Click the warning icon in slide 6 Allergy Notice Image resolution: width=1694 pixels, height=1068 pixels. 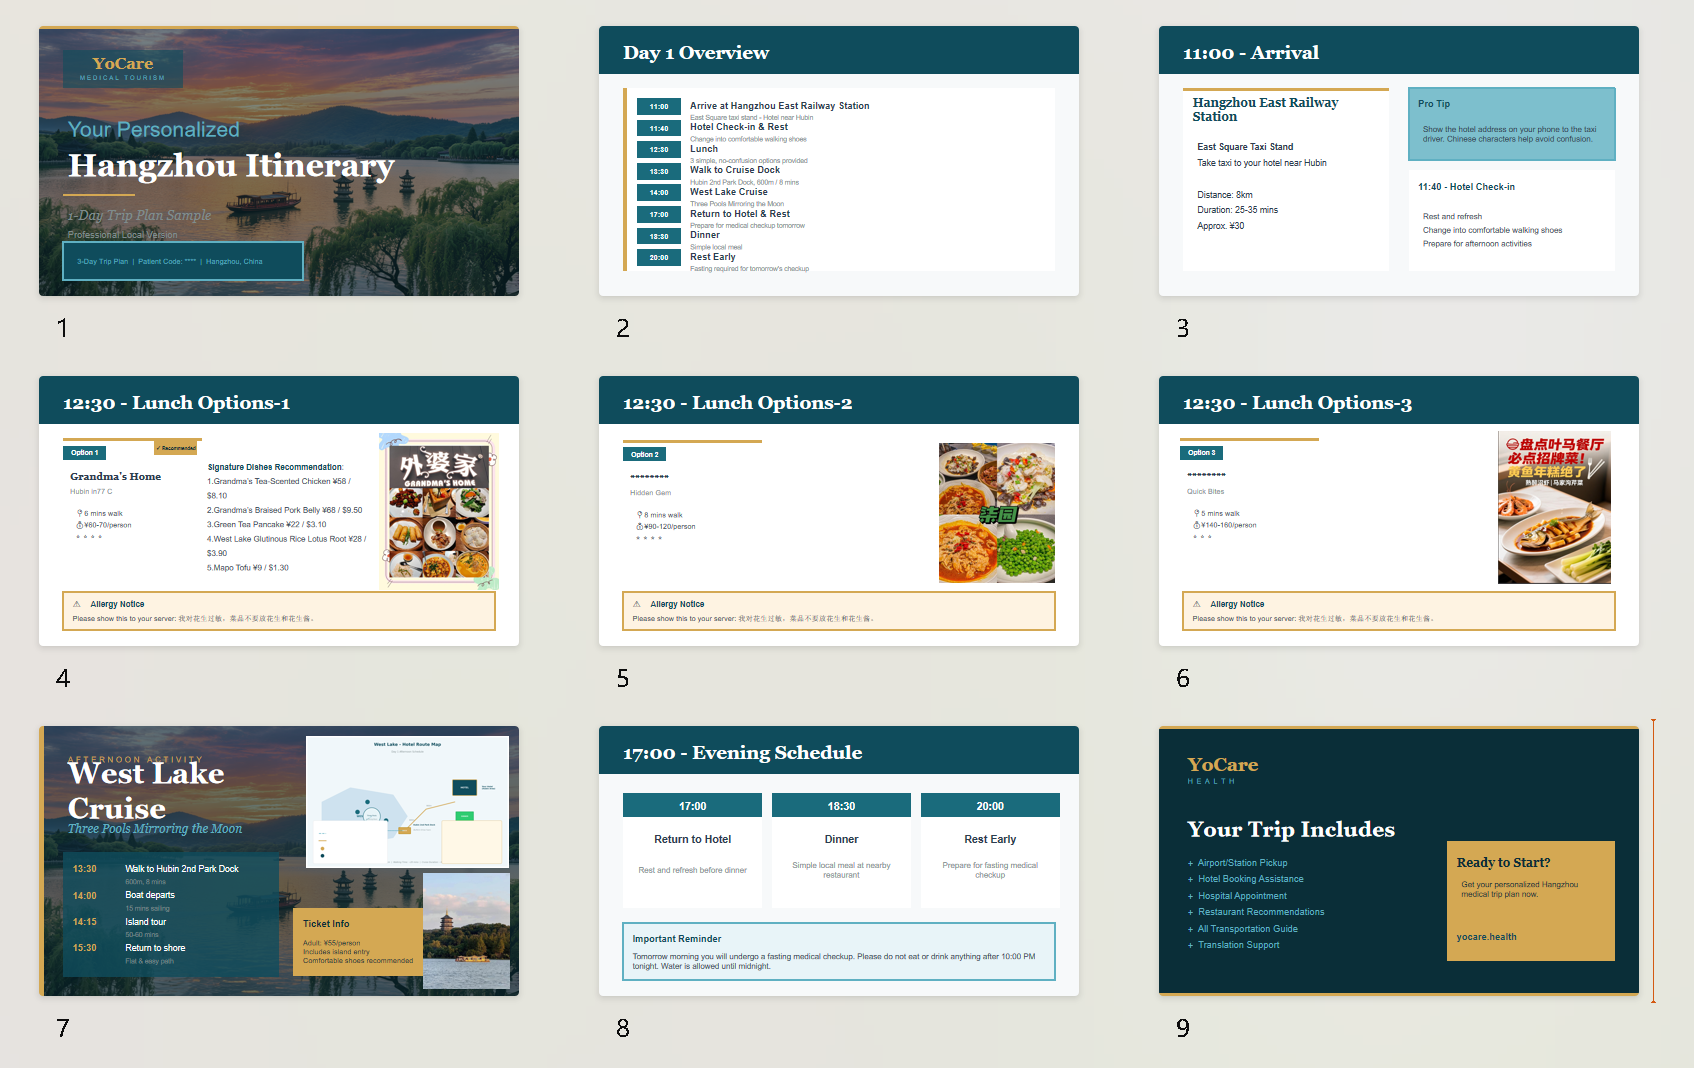[1197, 604]
